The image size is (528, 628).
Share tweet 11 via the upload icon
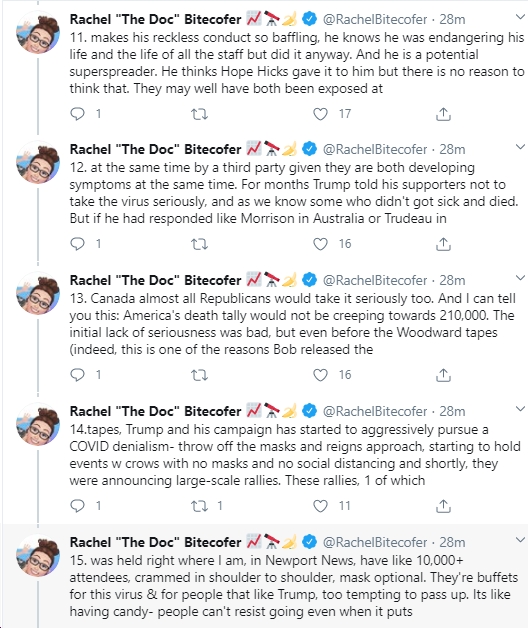tap(443, 114)
